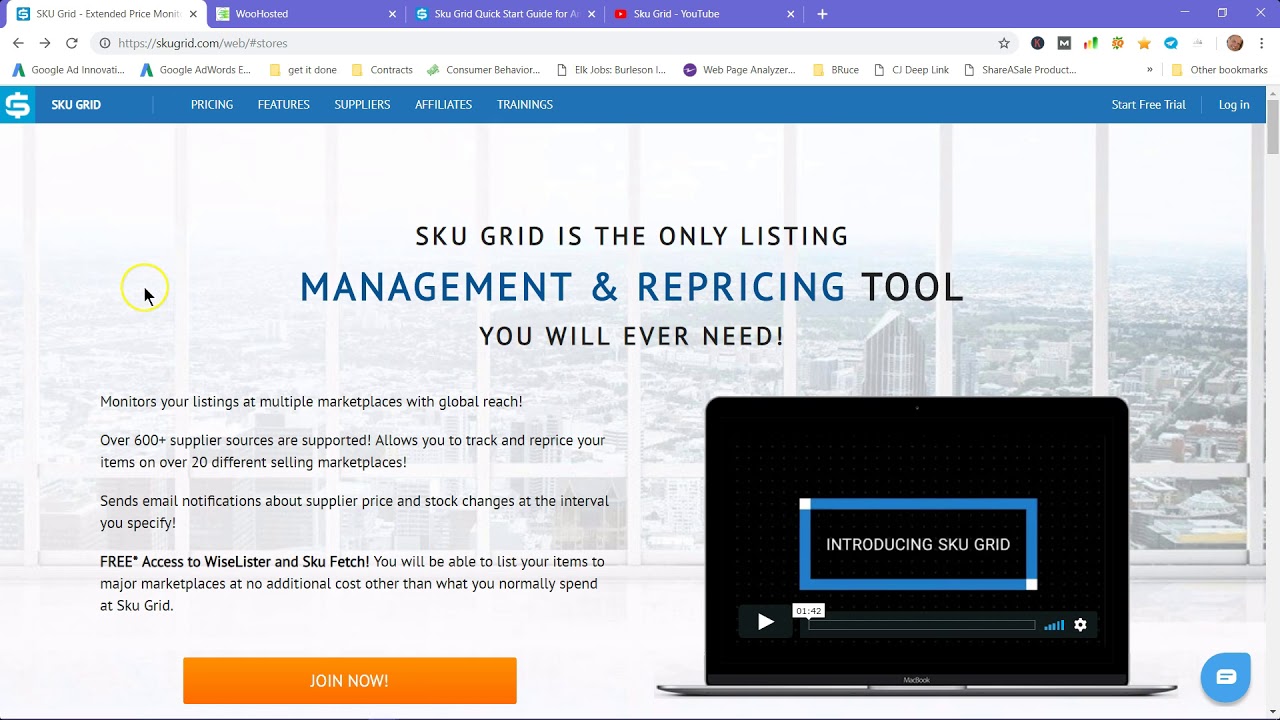1280x720 pixels.
Task: Open the BRuce bookmark folder
Action: coord(836,70)
